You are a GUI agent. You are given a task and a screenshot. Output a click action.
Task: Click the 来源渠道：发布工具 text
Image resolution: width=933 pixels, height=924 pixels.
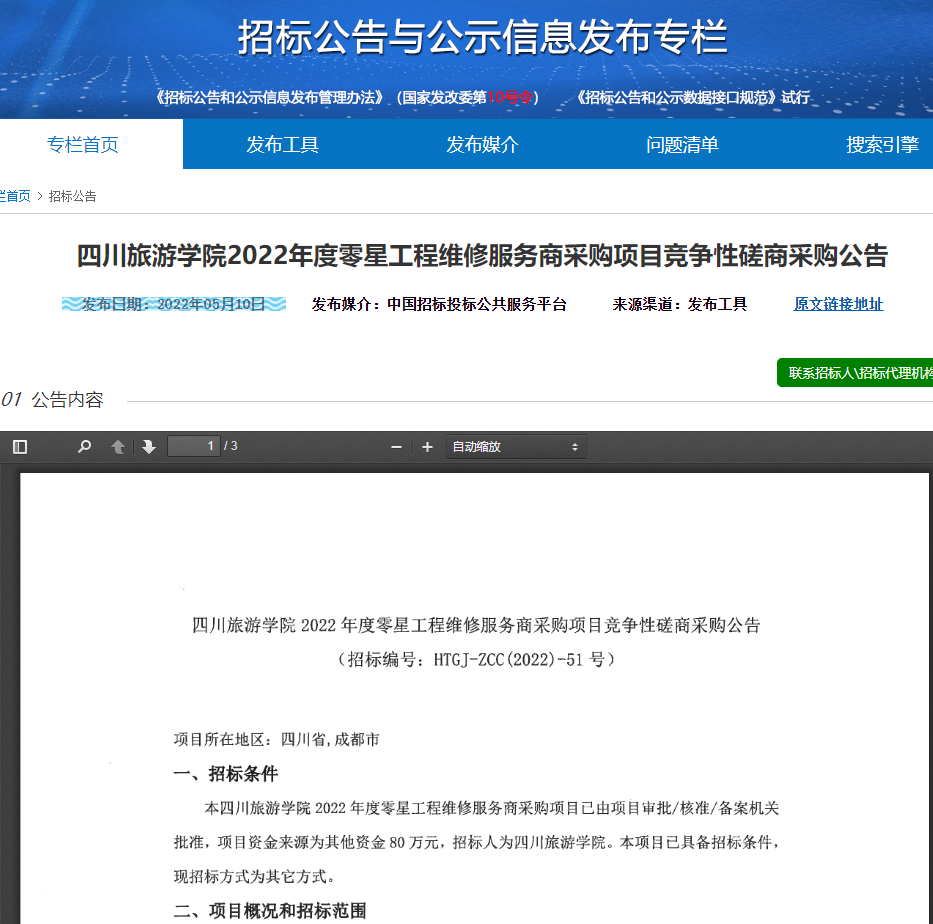tap(680, 304)
